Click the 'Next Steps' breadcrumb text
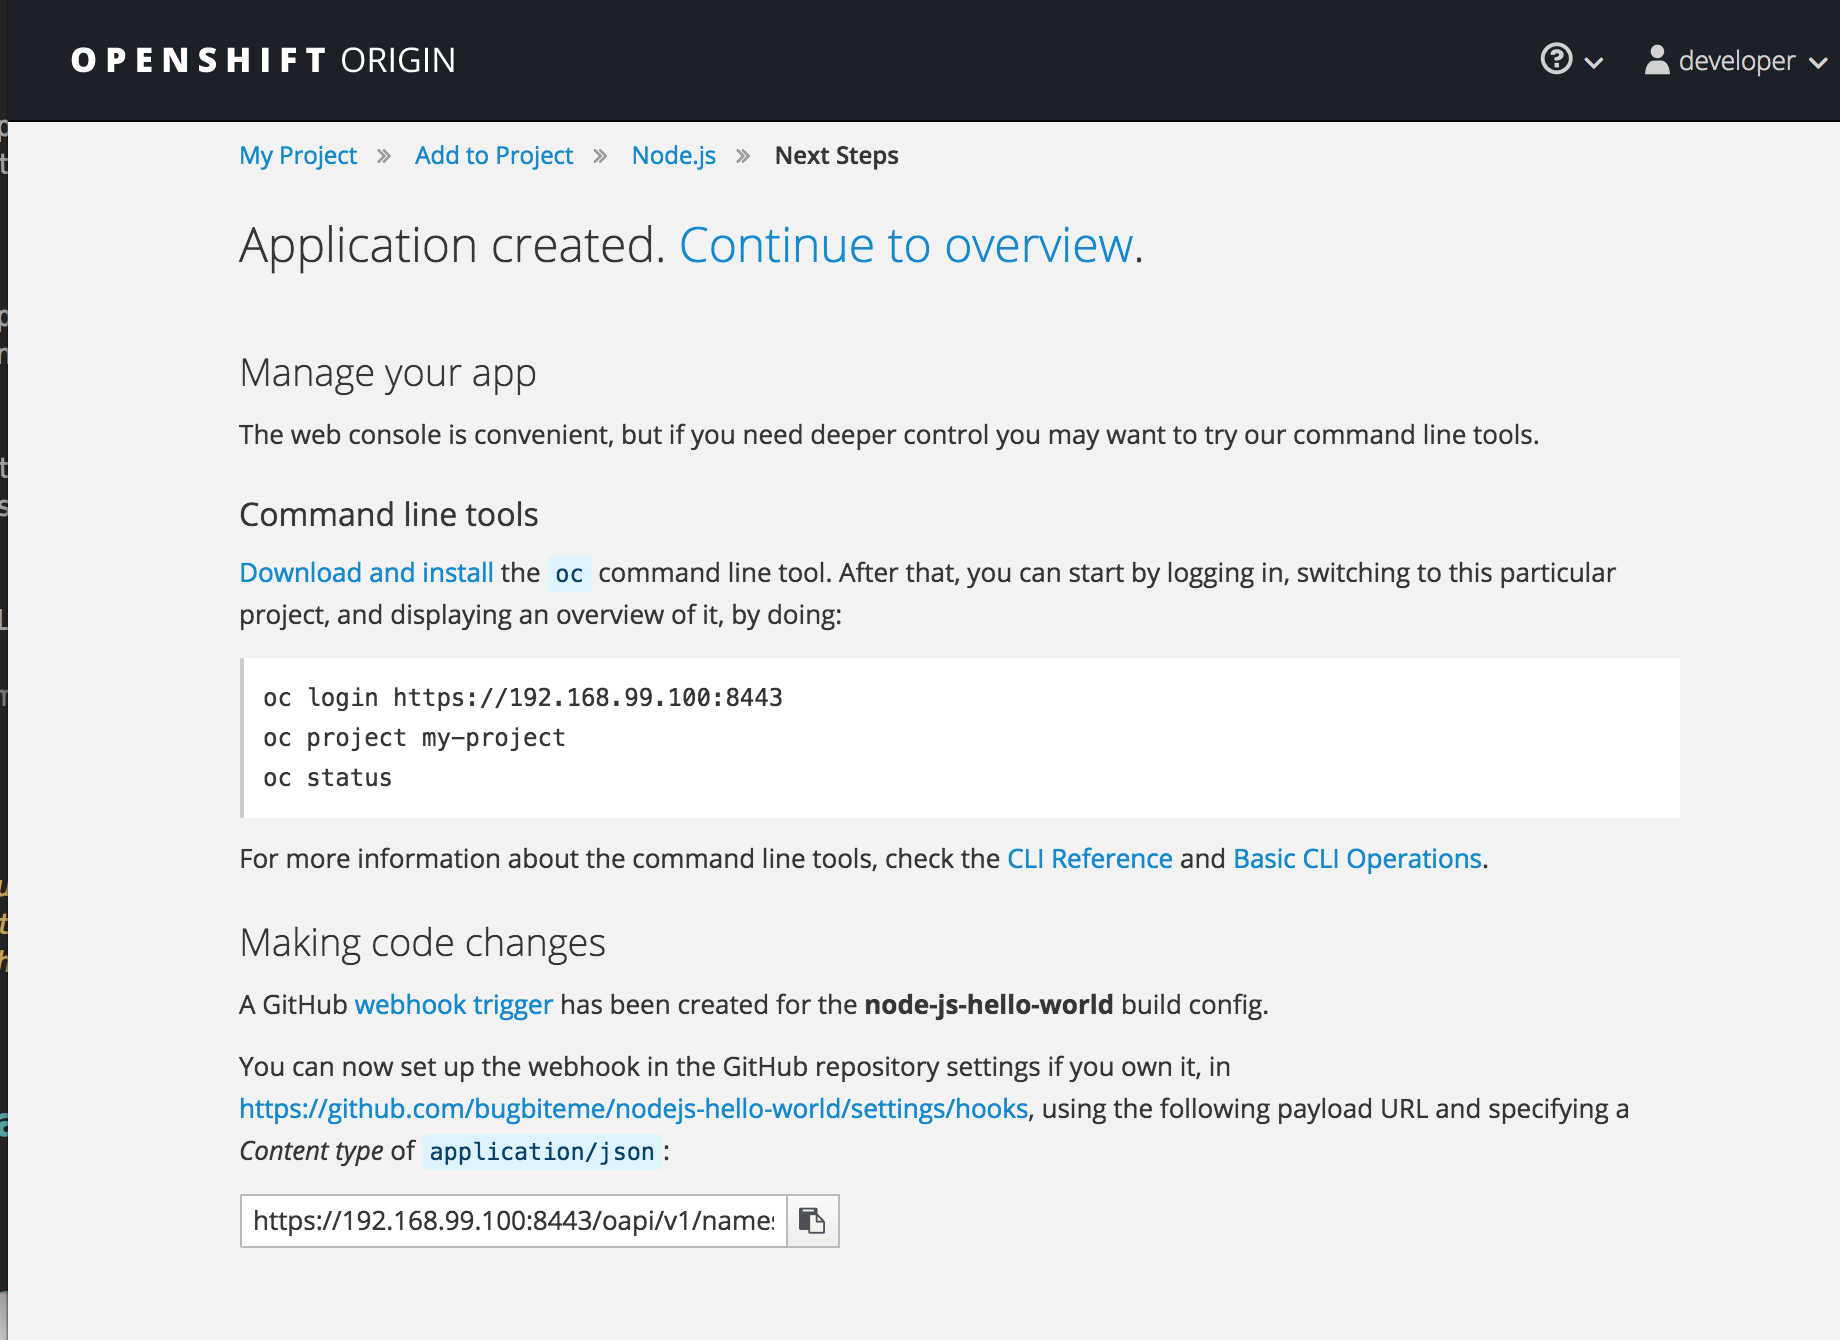 [836, 156]
